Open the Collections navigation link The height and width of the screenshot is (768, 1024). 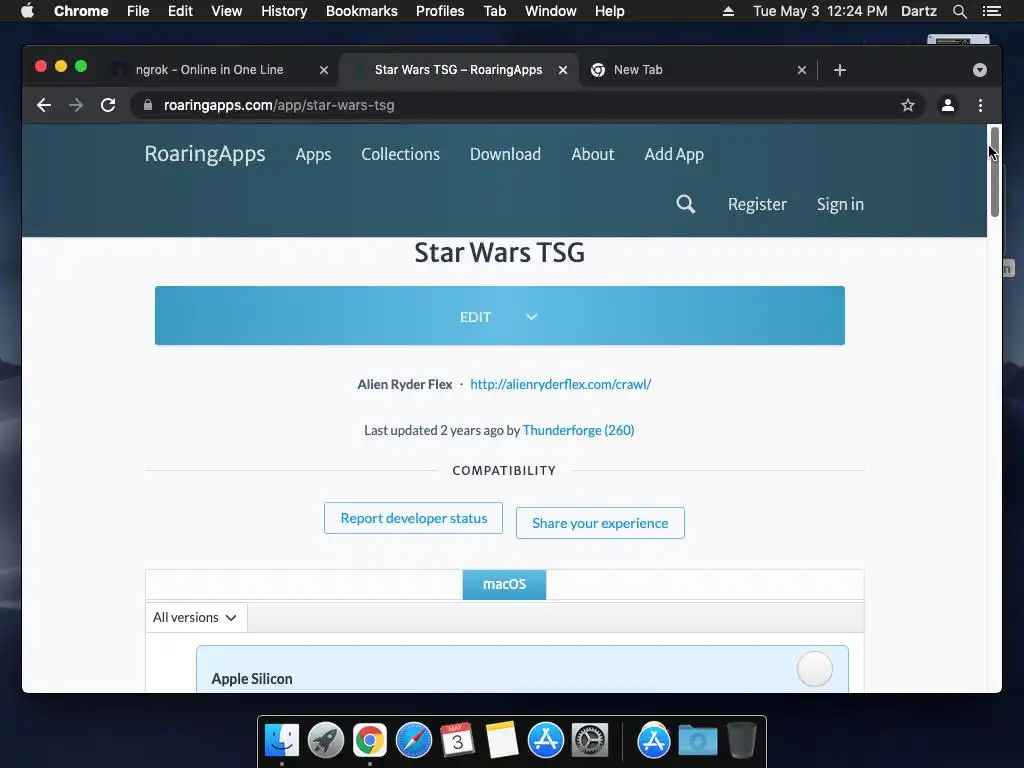pyautogui.click(x=400, y=154)
